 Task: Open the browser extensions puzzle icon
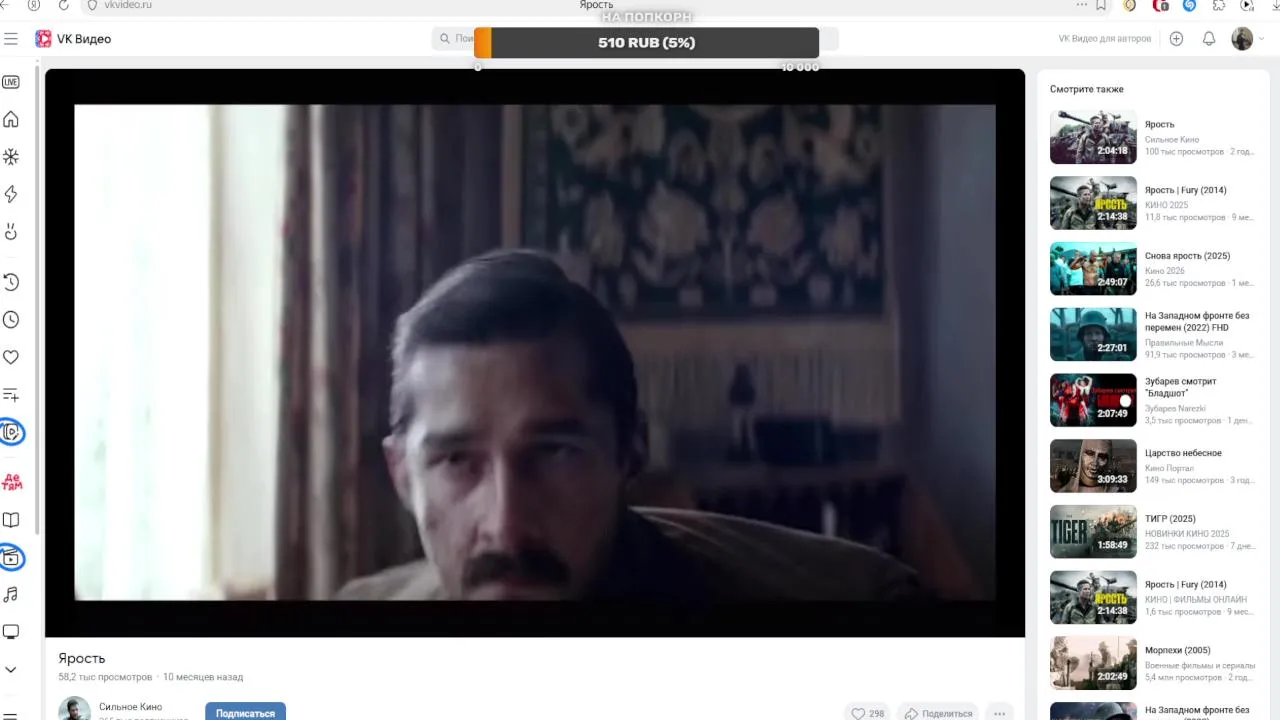click(x=1218, y=5)
